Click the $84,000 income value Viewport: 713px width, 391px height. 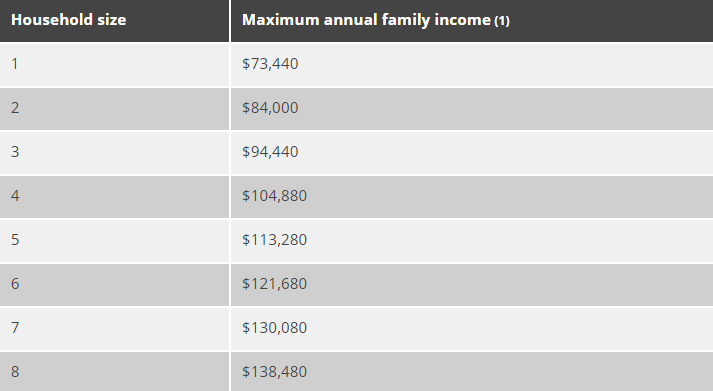click(270, 108)
